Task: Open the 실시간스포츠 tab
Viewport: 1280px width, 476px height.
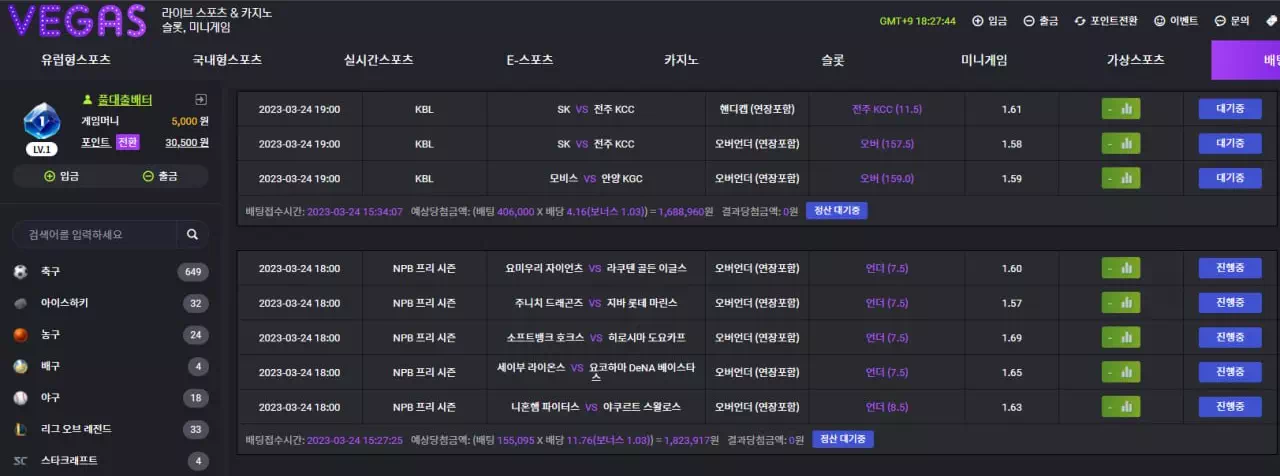Action: coord(378,60)
